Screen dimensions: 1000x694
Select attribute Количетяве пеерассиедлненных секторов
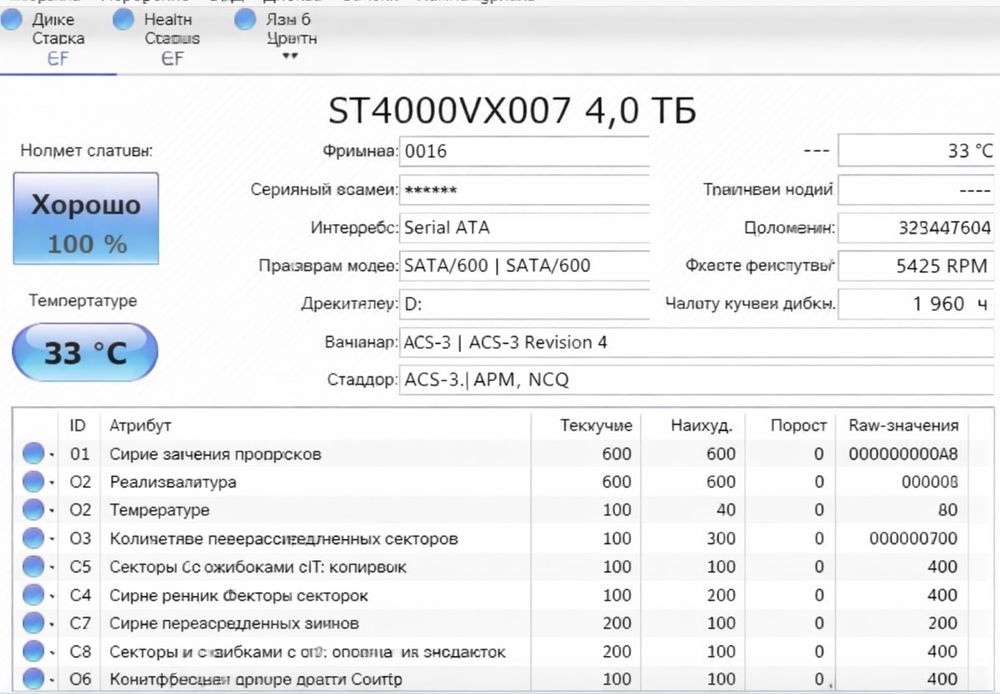tap(284, 539)
